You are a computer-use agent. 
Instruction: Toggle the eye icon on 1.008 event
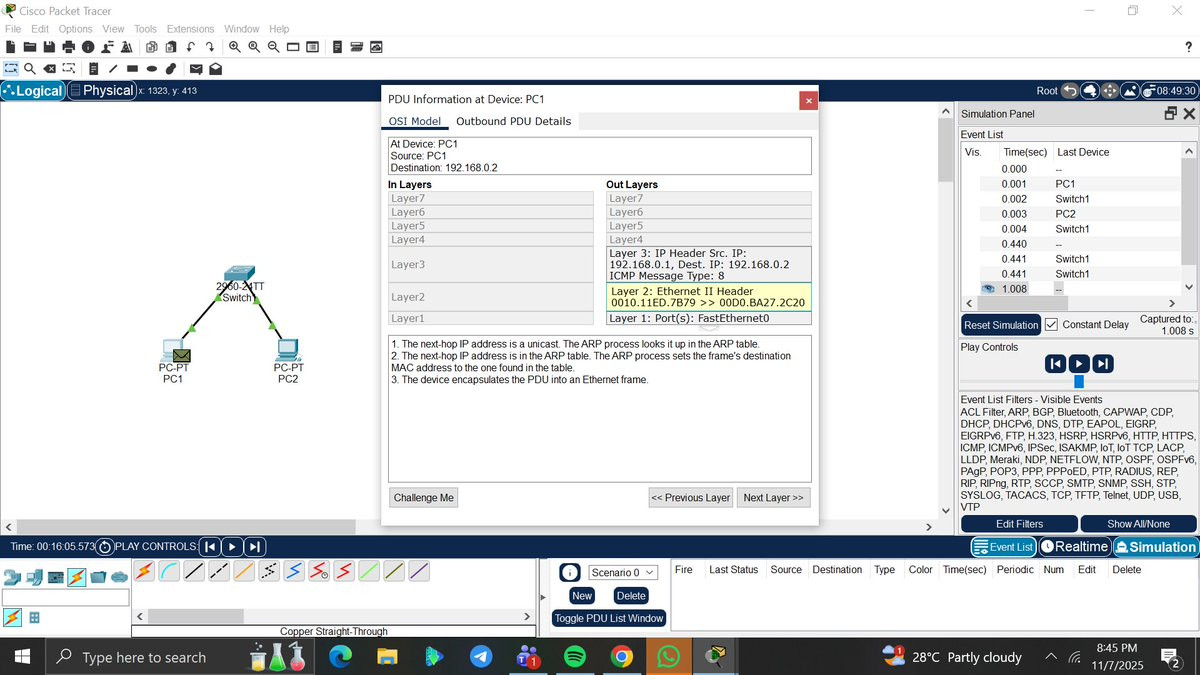click(x=987, y=289)
